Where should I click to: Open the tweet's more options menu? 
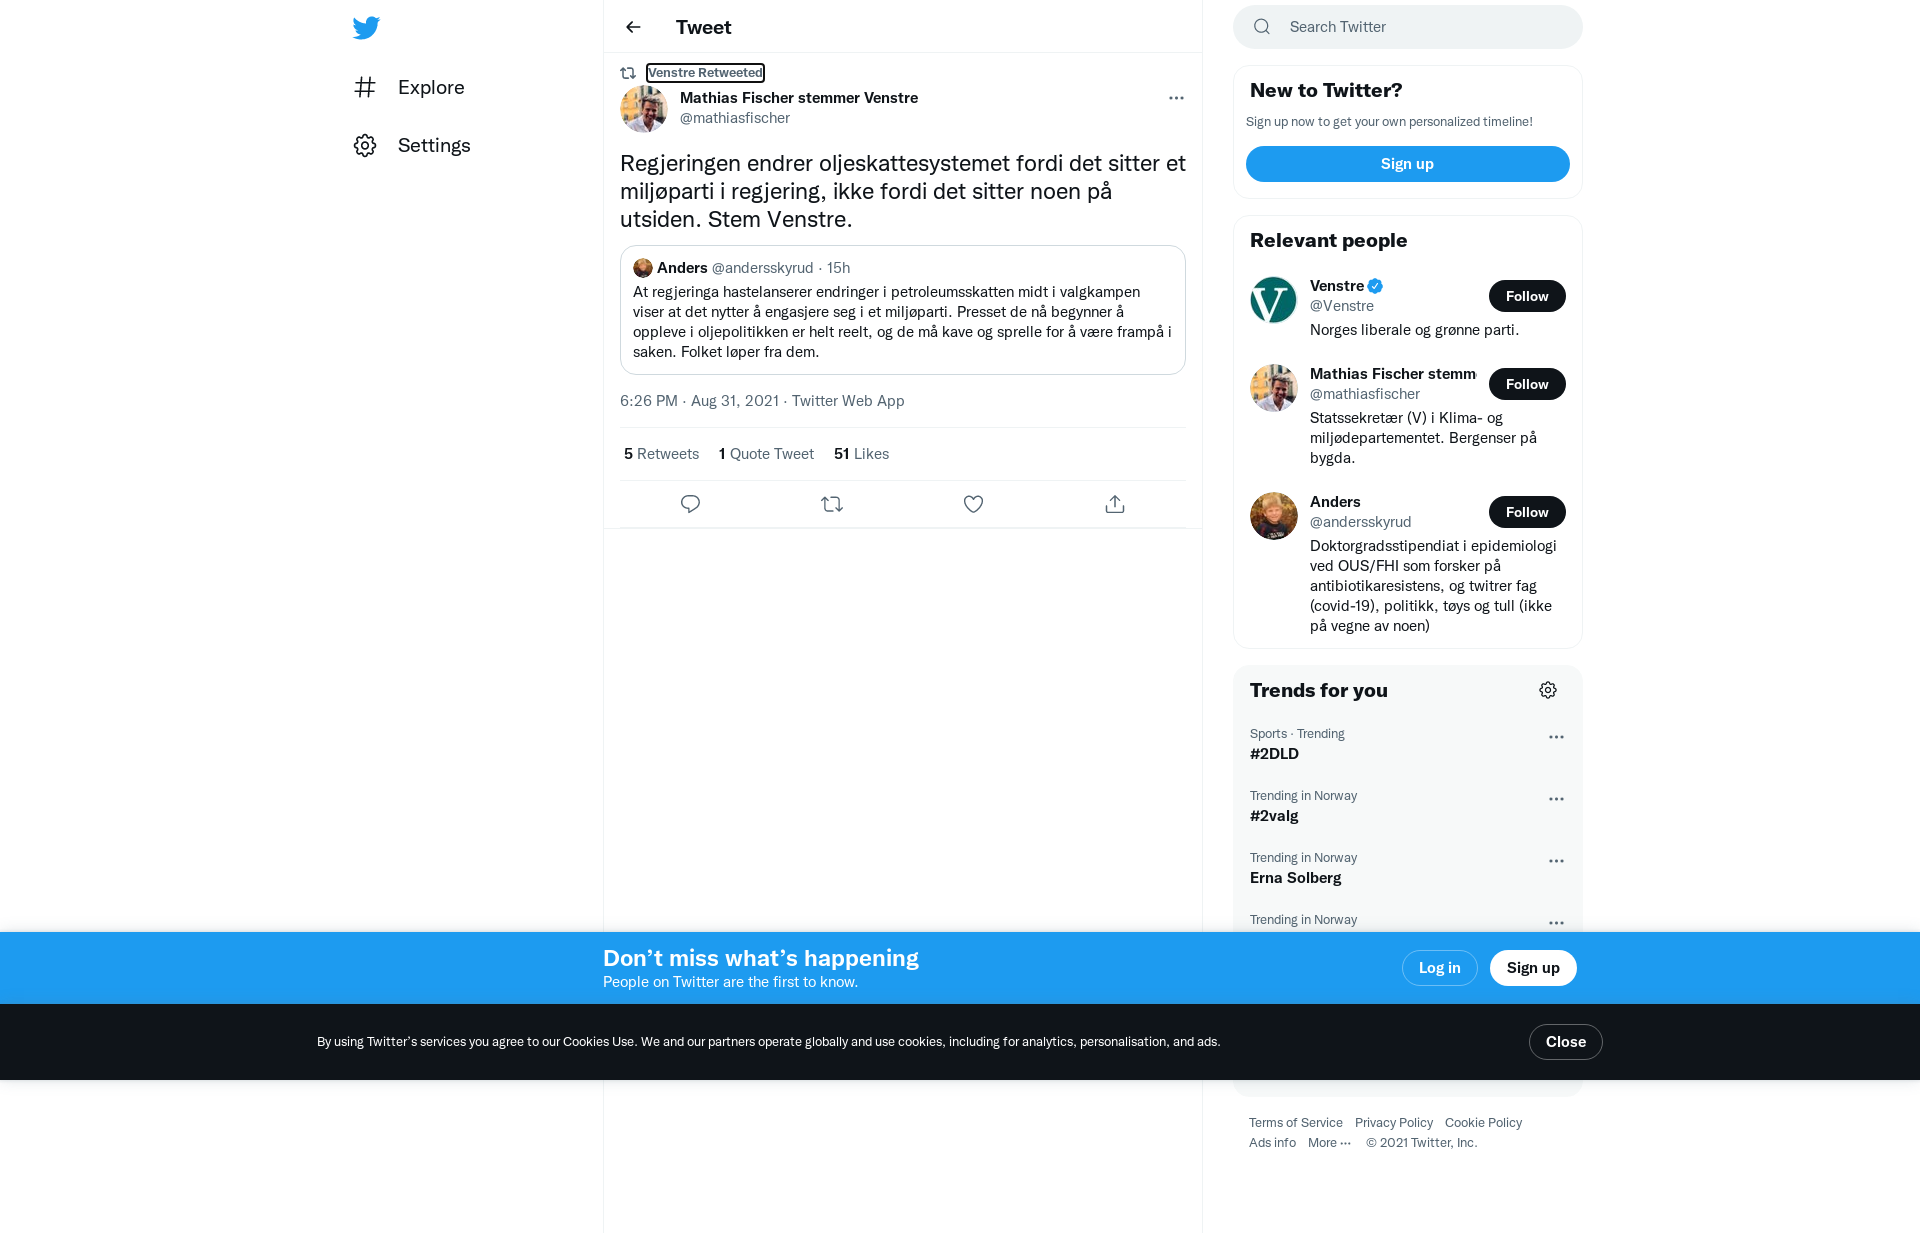1176,98
